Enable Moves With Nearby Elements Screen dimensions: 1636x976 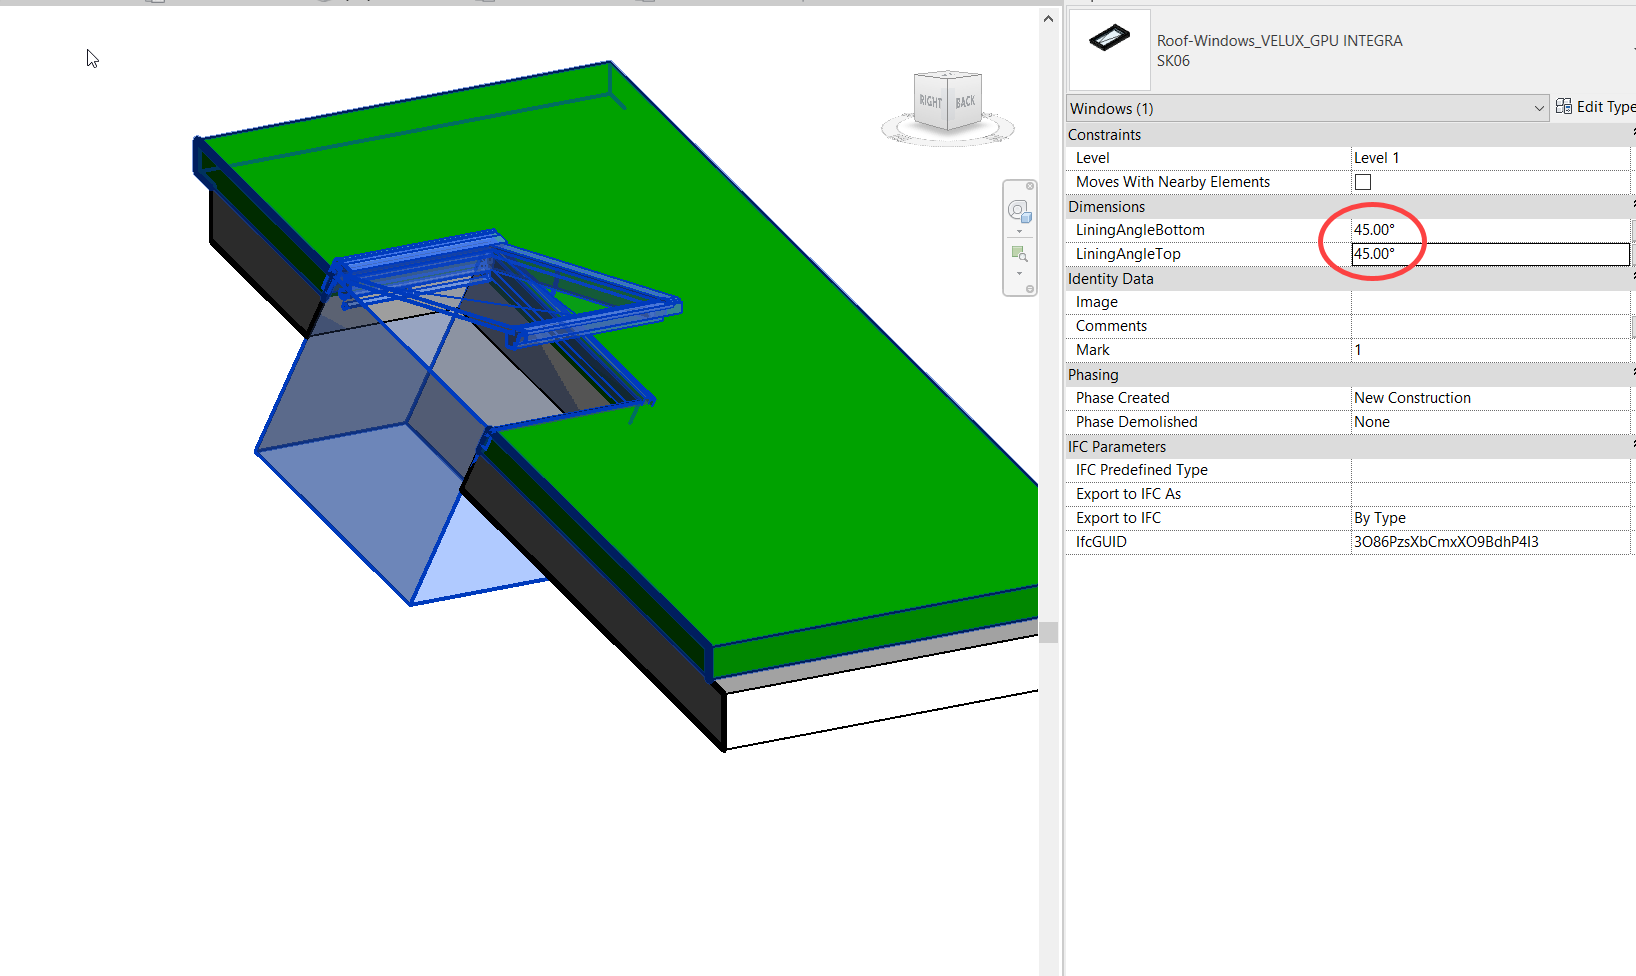coord(1363,181)
